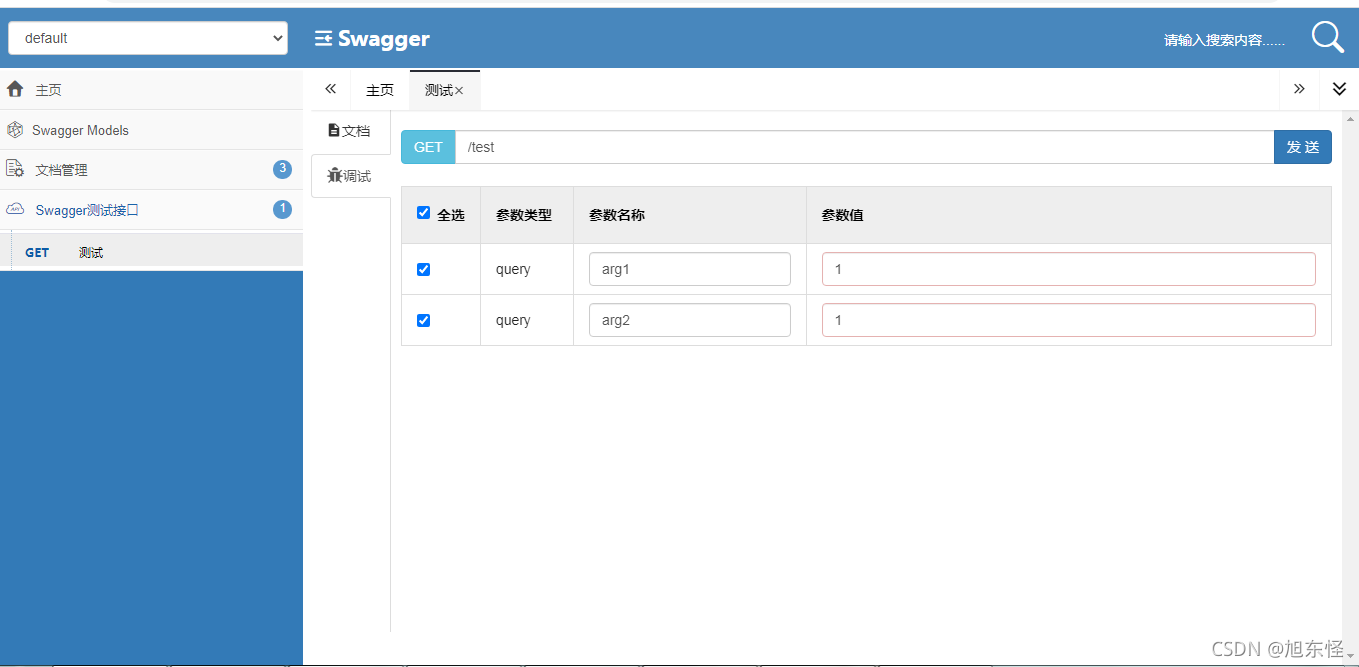Open the Swagger Models section icon
The image size is (1359, 667).
pos(15,129)
